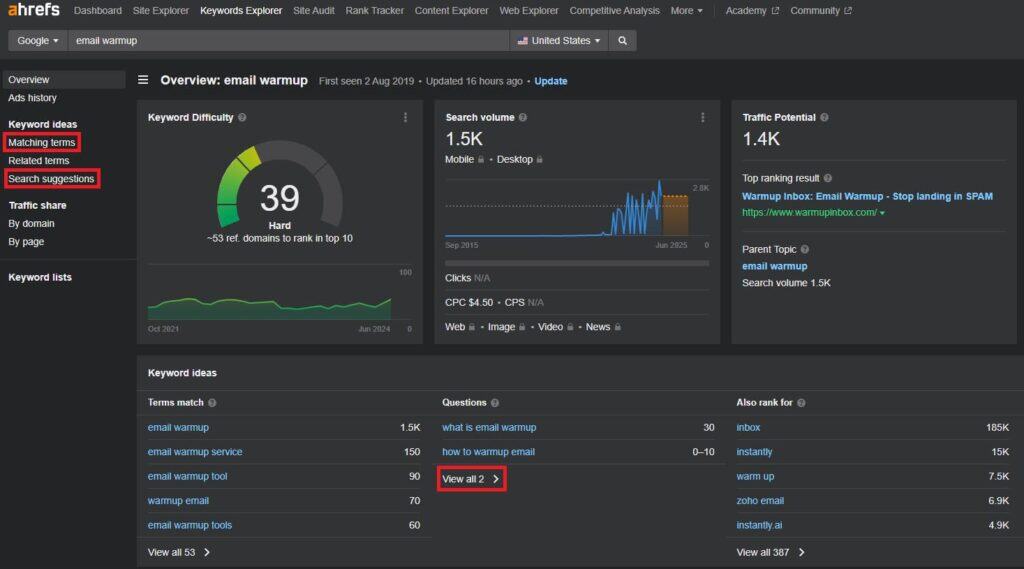Click Terms match help icon
This screenshot has height=569, width=1024.
pos(212,403)
